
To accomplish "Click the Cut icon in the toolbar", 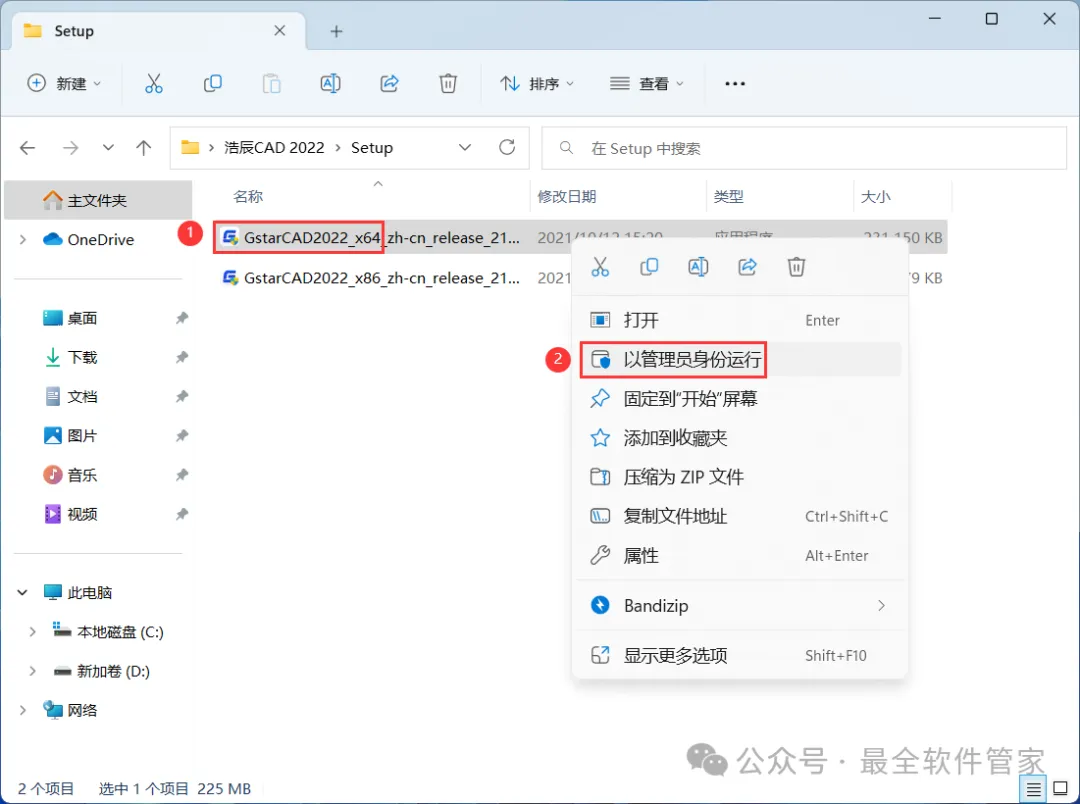I will pyautogui.click(x=154, y=83).
